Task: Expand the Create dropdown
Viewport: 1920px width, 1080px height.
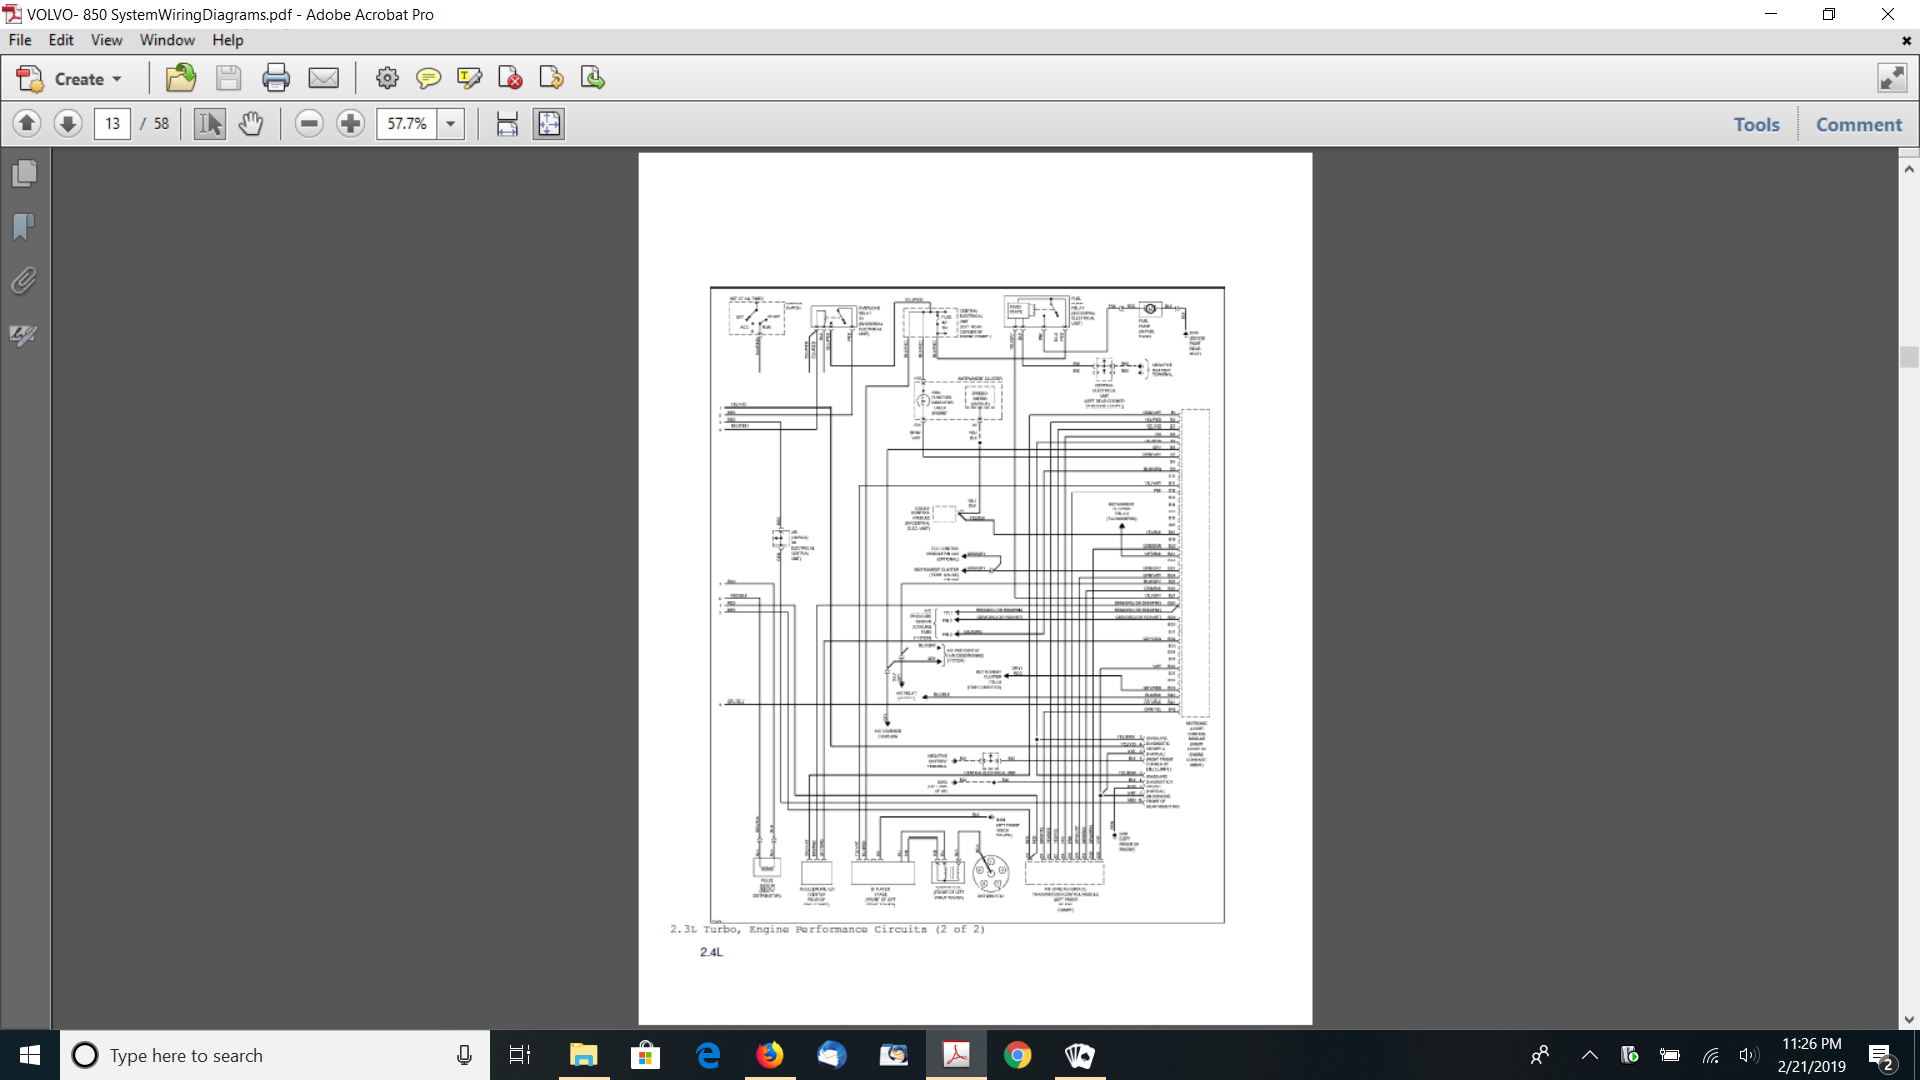Action: tap(117, 79)
